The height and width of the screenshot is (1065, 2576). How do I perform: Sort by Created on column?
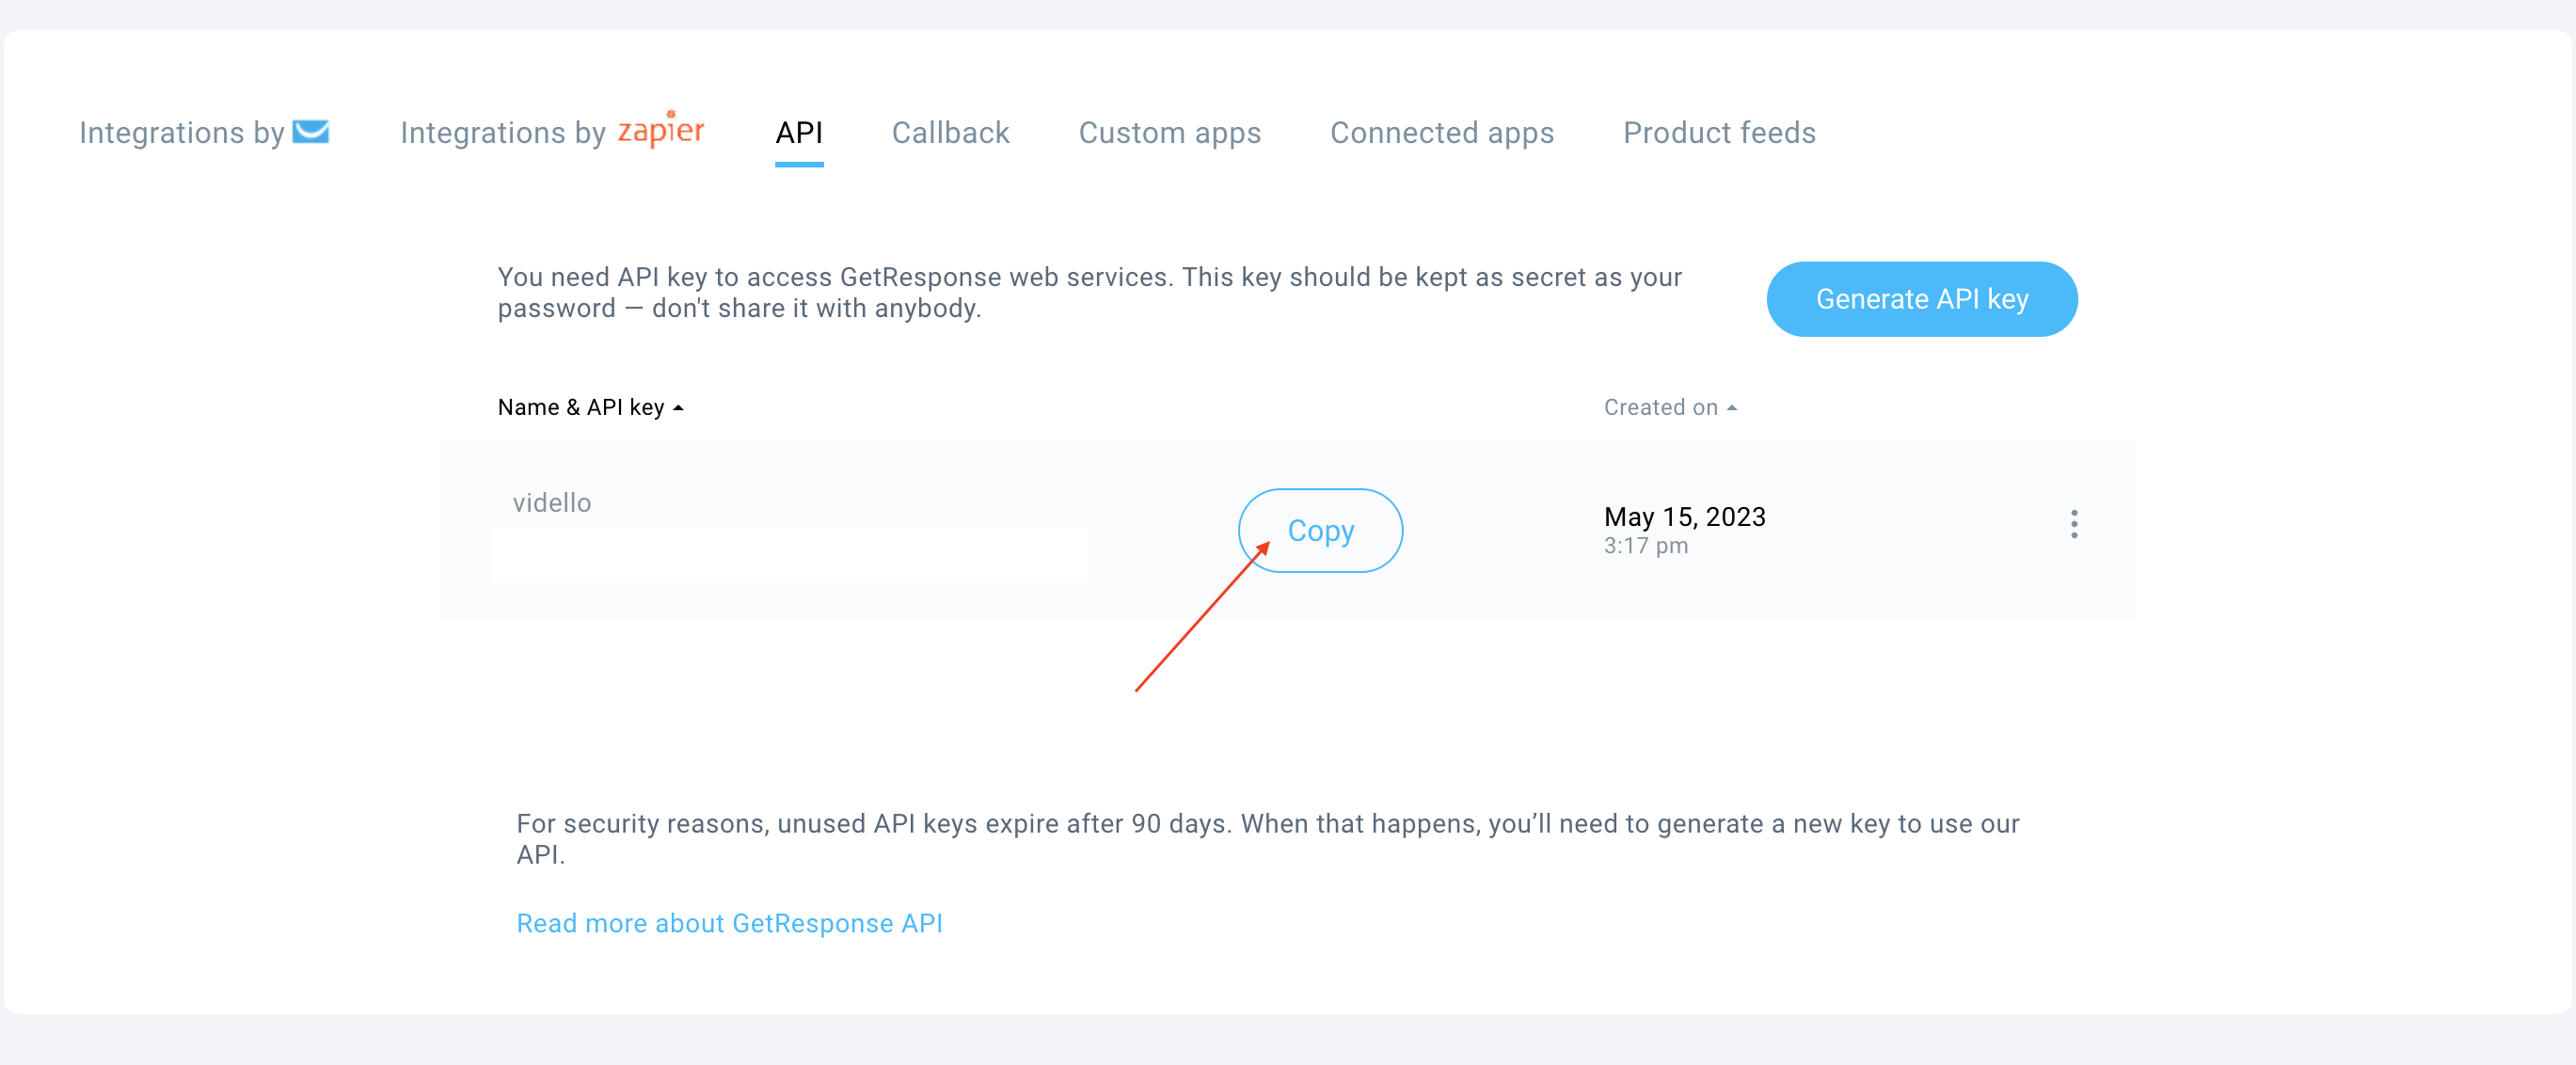[x=1670, y=407]
